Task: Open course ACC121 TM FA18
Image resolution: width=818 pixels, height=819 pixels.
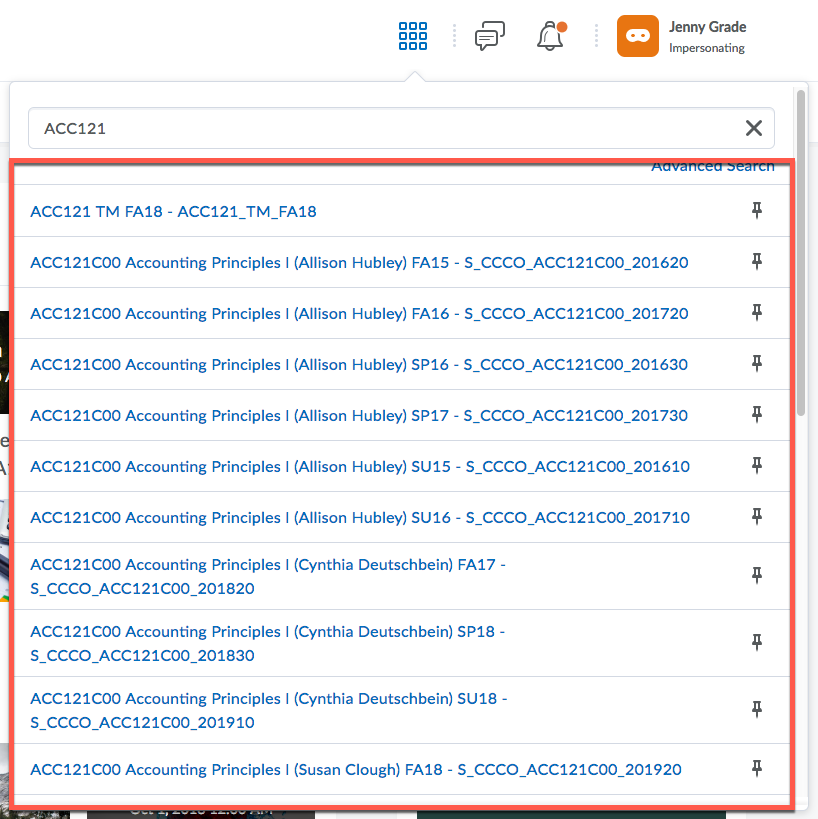Action: [173, 212]
